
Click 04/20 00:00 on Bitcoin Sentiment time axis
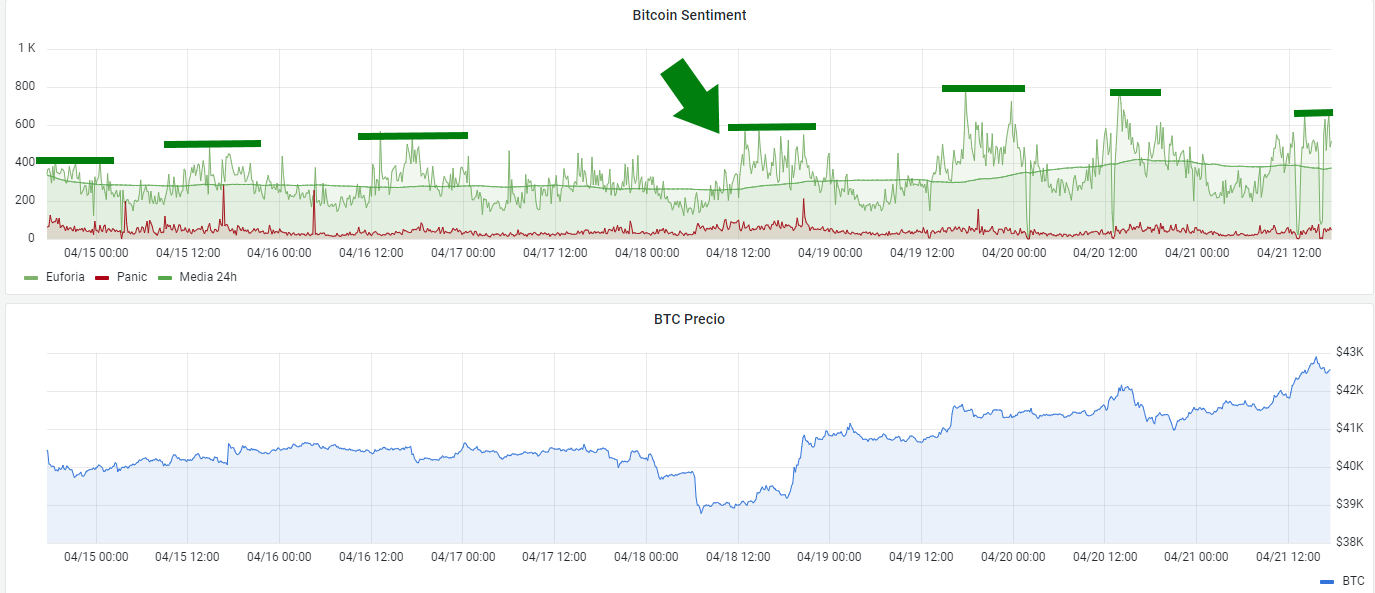[x=1014, y=253]
